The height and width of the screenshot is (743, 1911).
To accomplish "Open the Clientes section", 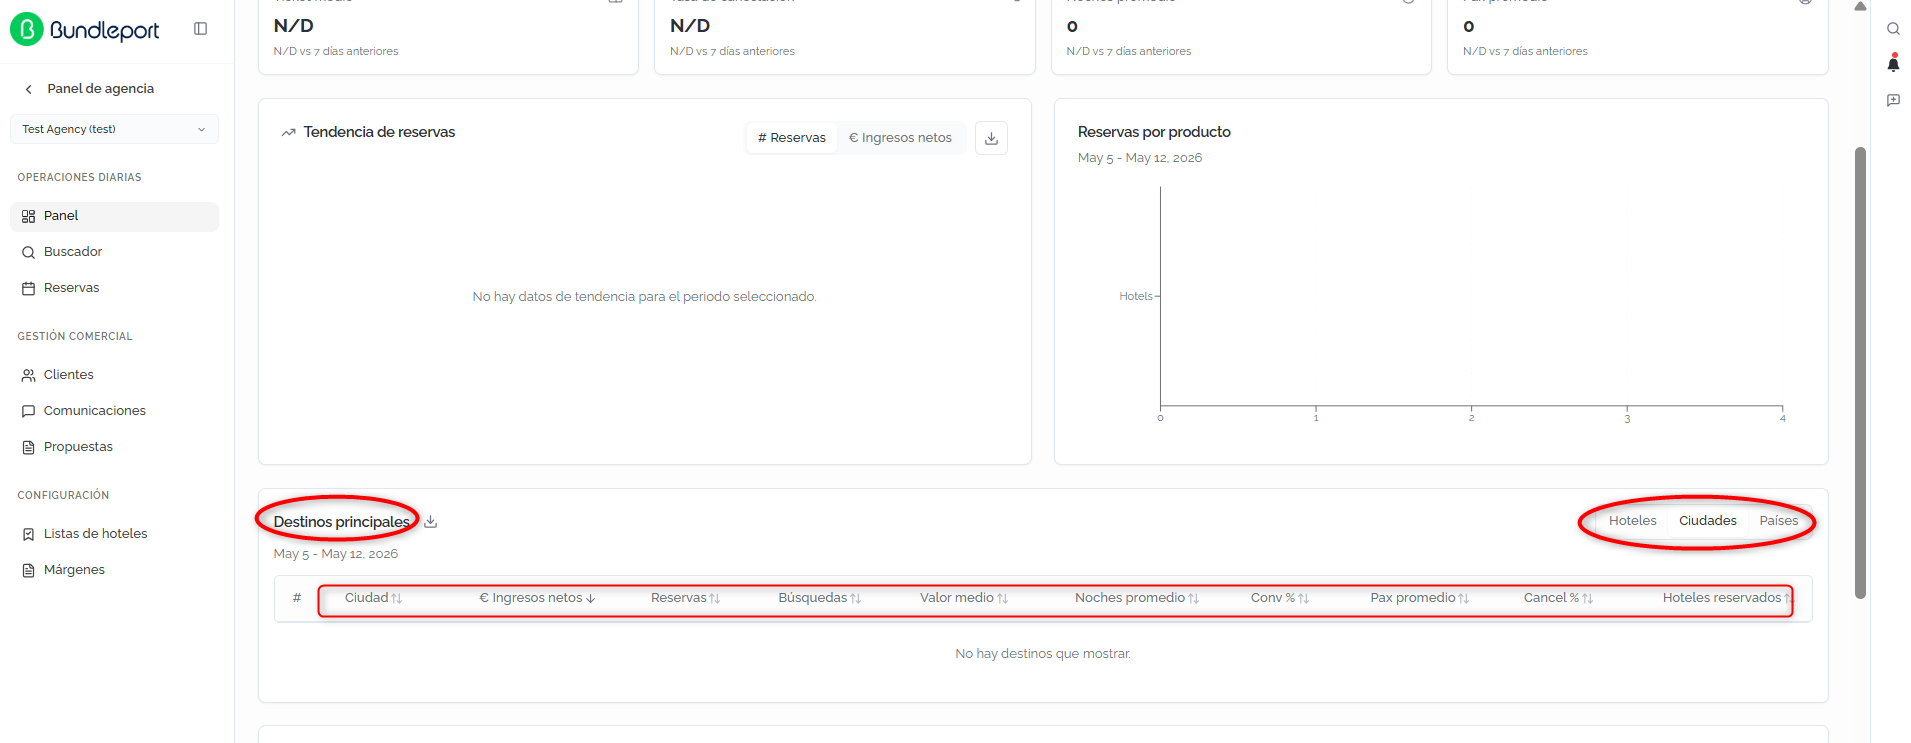I will pos(114,375).
